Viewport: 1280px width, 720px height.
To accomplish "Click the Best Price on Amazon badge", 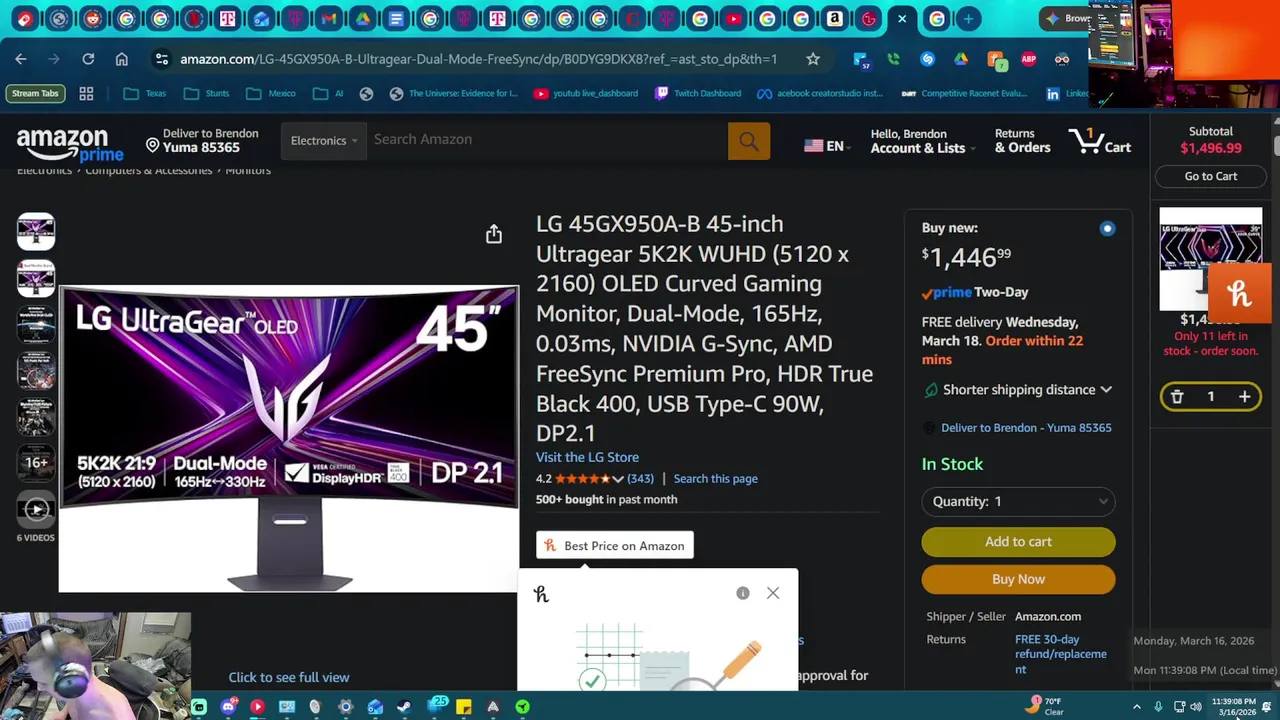I will pos(615,546).
